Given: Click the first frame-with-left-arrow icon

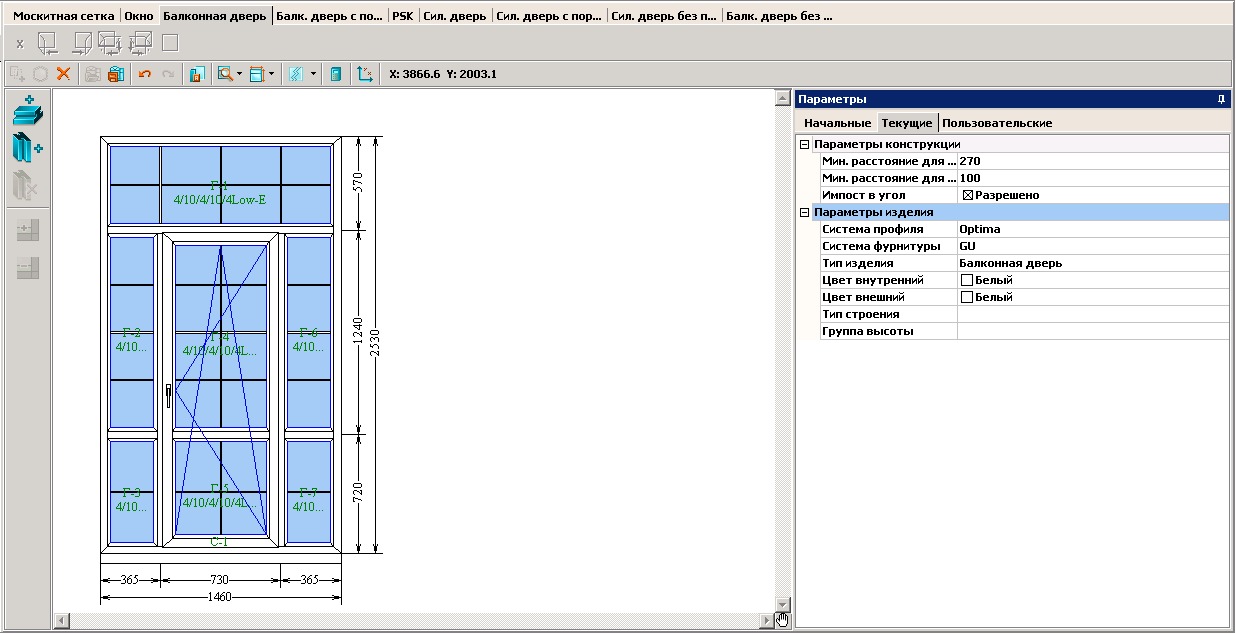Looking at the screenshot, I should (47, 43).
